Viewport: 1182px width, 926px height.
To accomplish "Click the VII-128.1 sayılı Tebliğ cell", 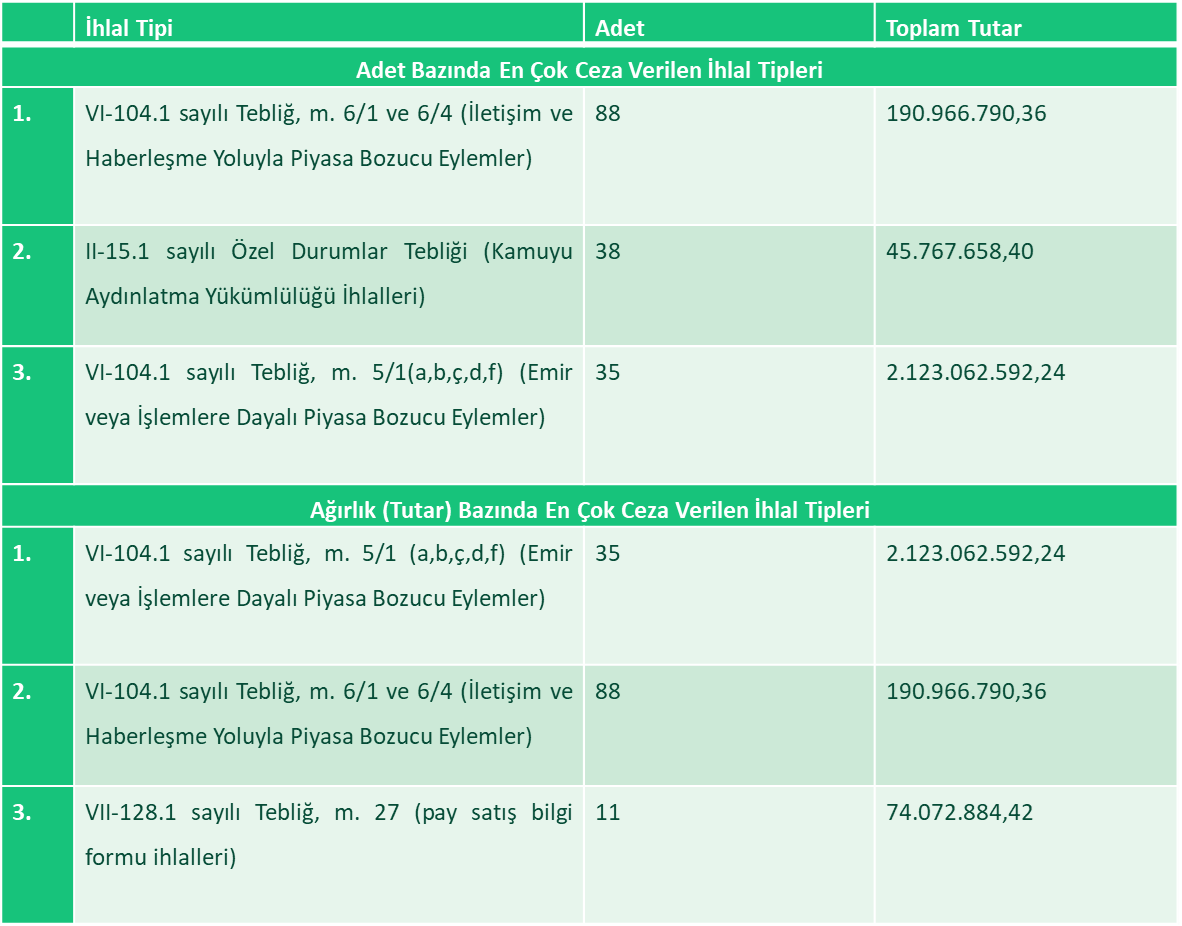I will [x=329, y=834].
